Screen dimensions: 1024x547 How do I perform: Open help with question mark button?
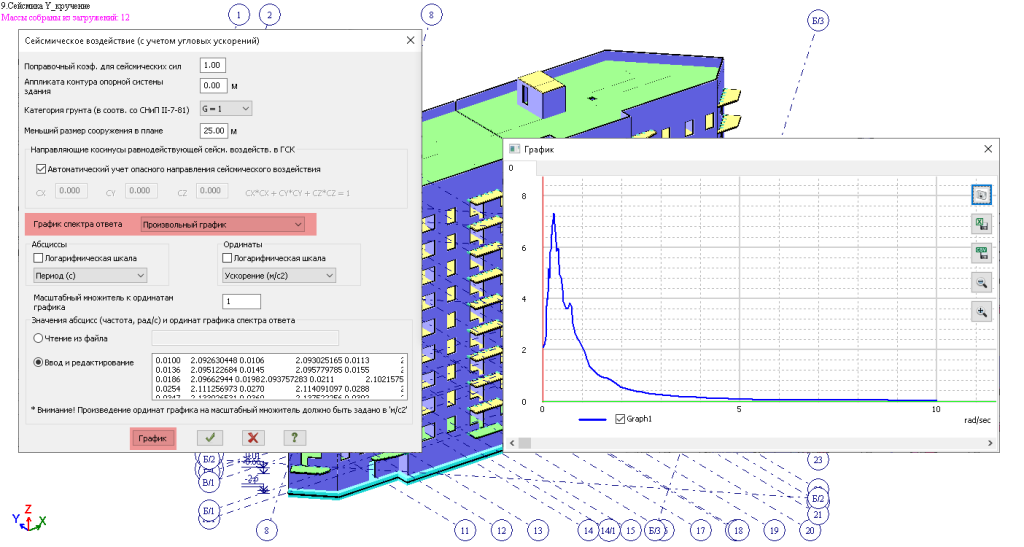click(294, 437)
